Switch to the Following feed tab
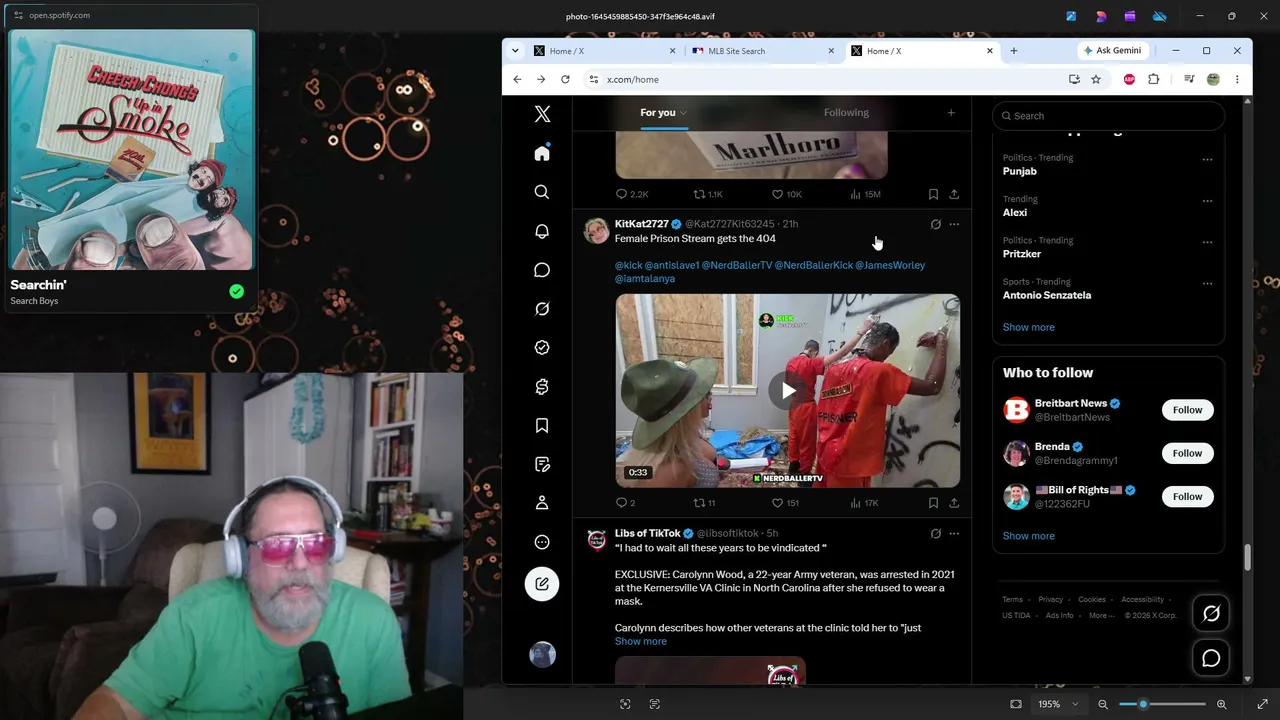 [846, 113]
